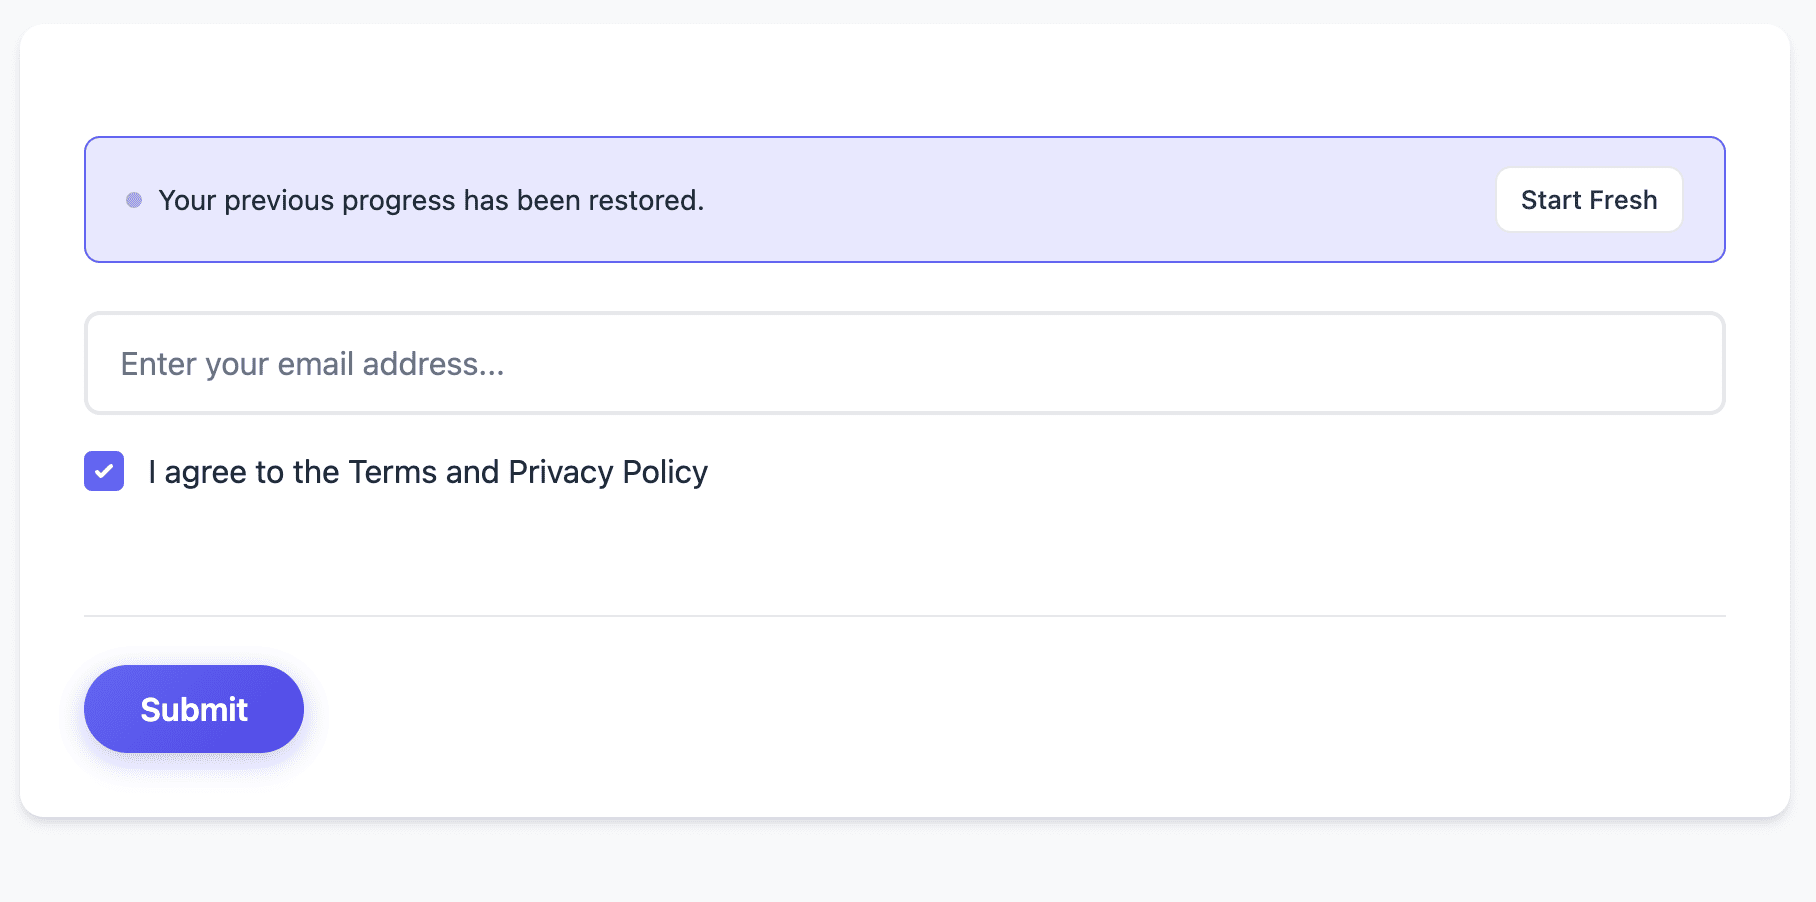
Task: Toggle agreement to Terms and Privacy Policy
Action: [104, 471]
